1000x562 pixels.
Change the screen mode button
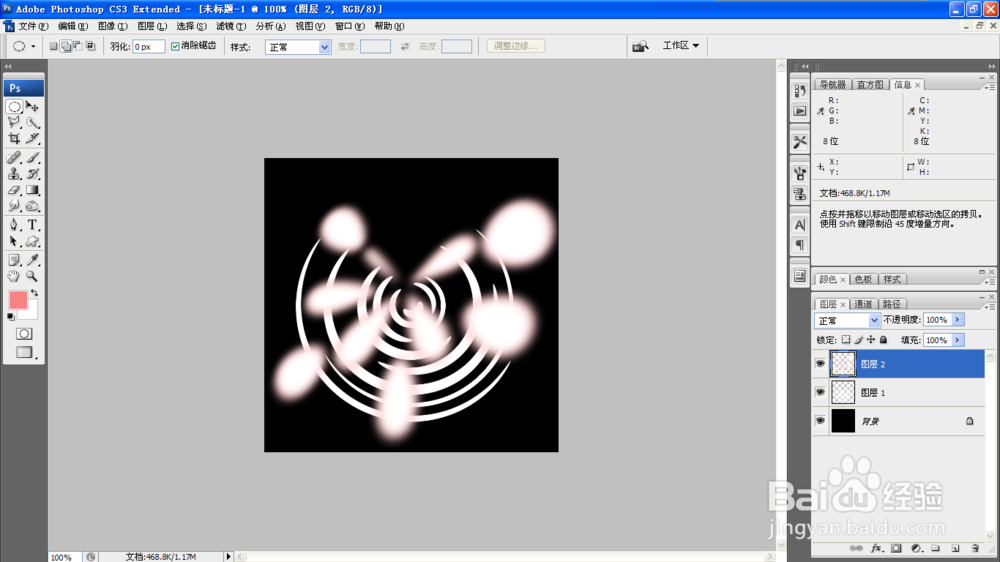tap(24, 352)
